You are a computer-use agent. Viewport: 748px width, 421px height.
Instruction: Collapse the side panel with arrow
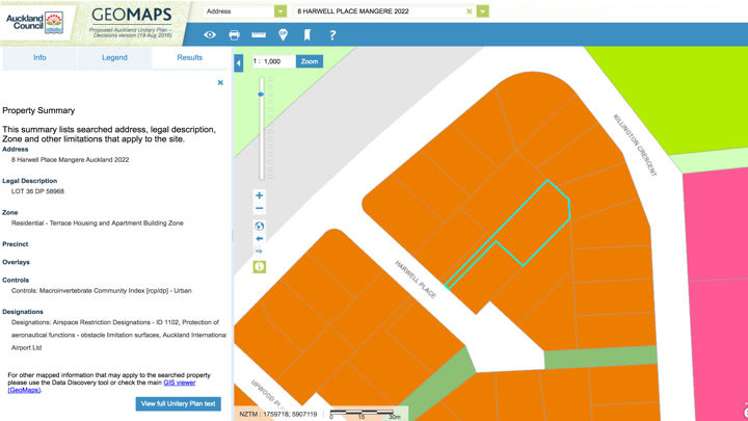click(x=239, y=63)
